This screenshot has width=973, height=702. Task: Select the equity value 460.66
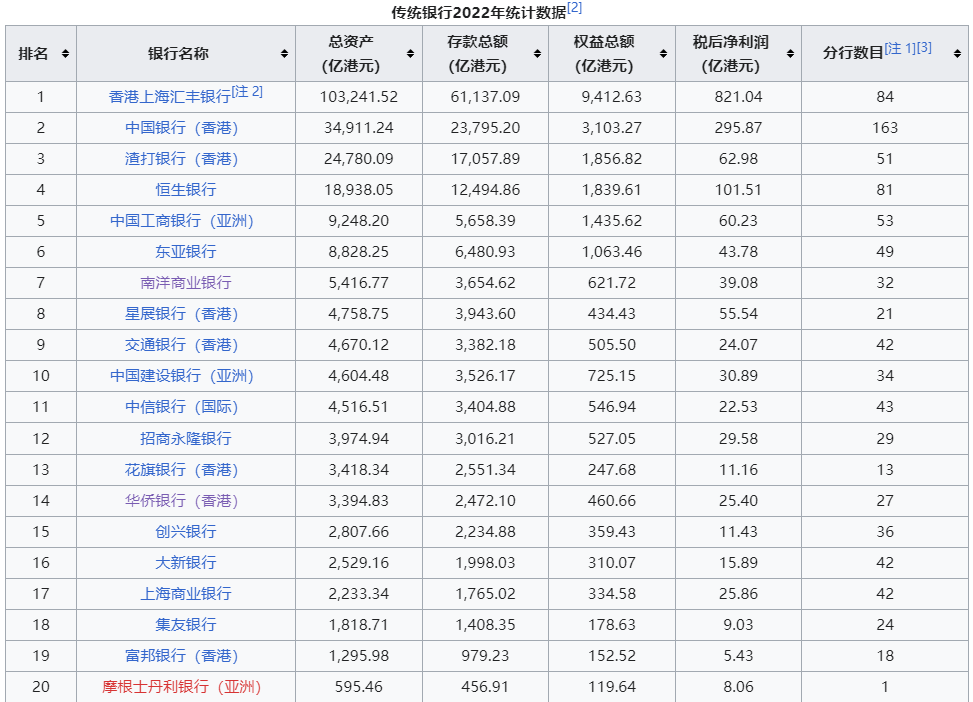tap(612, 501)
